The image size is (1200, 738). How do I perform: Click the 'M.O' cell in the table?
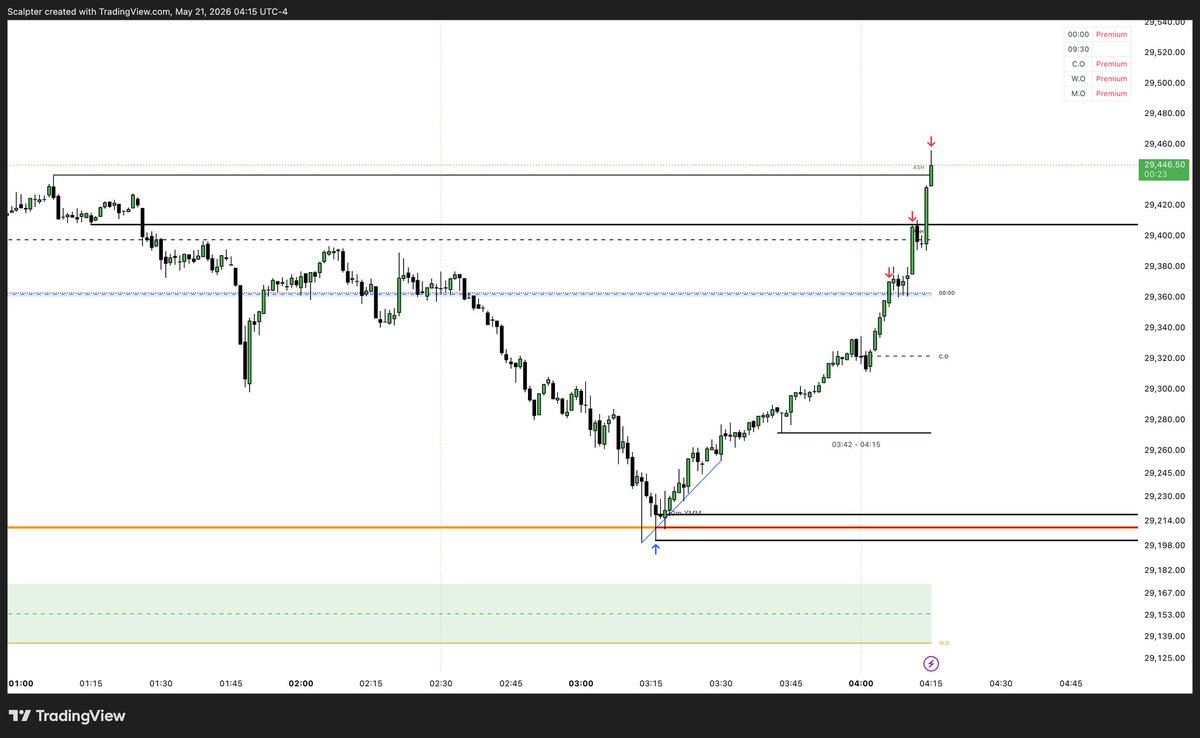[x=1078, y=94]
